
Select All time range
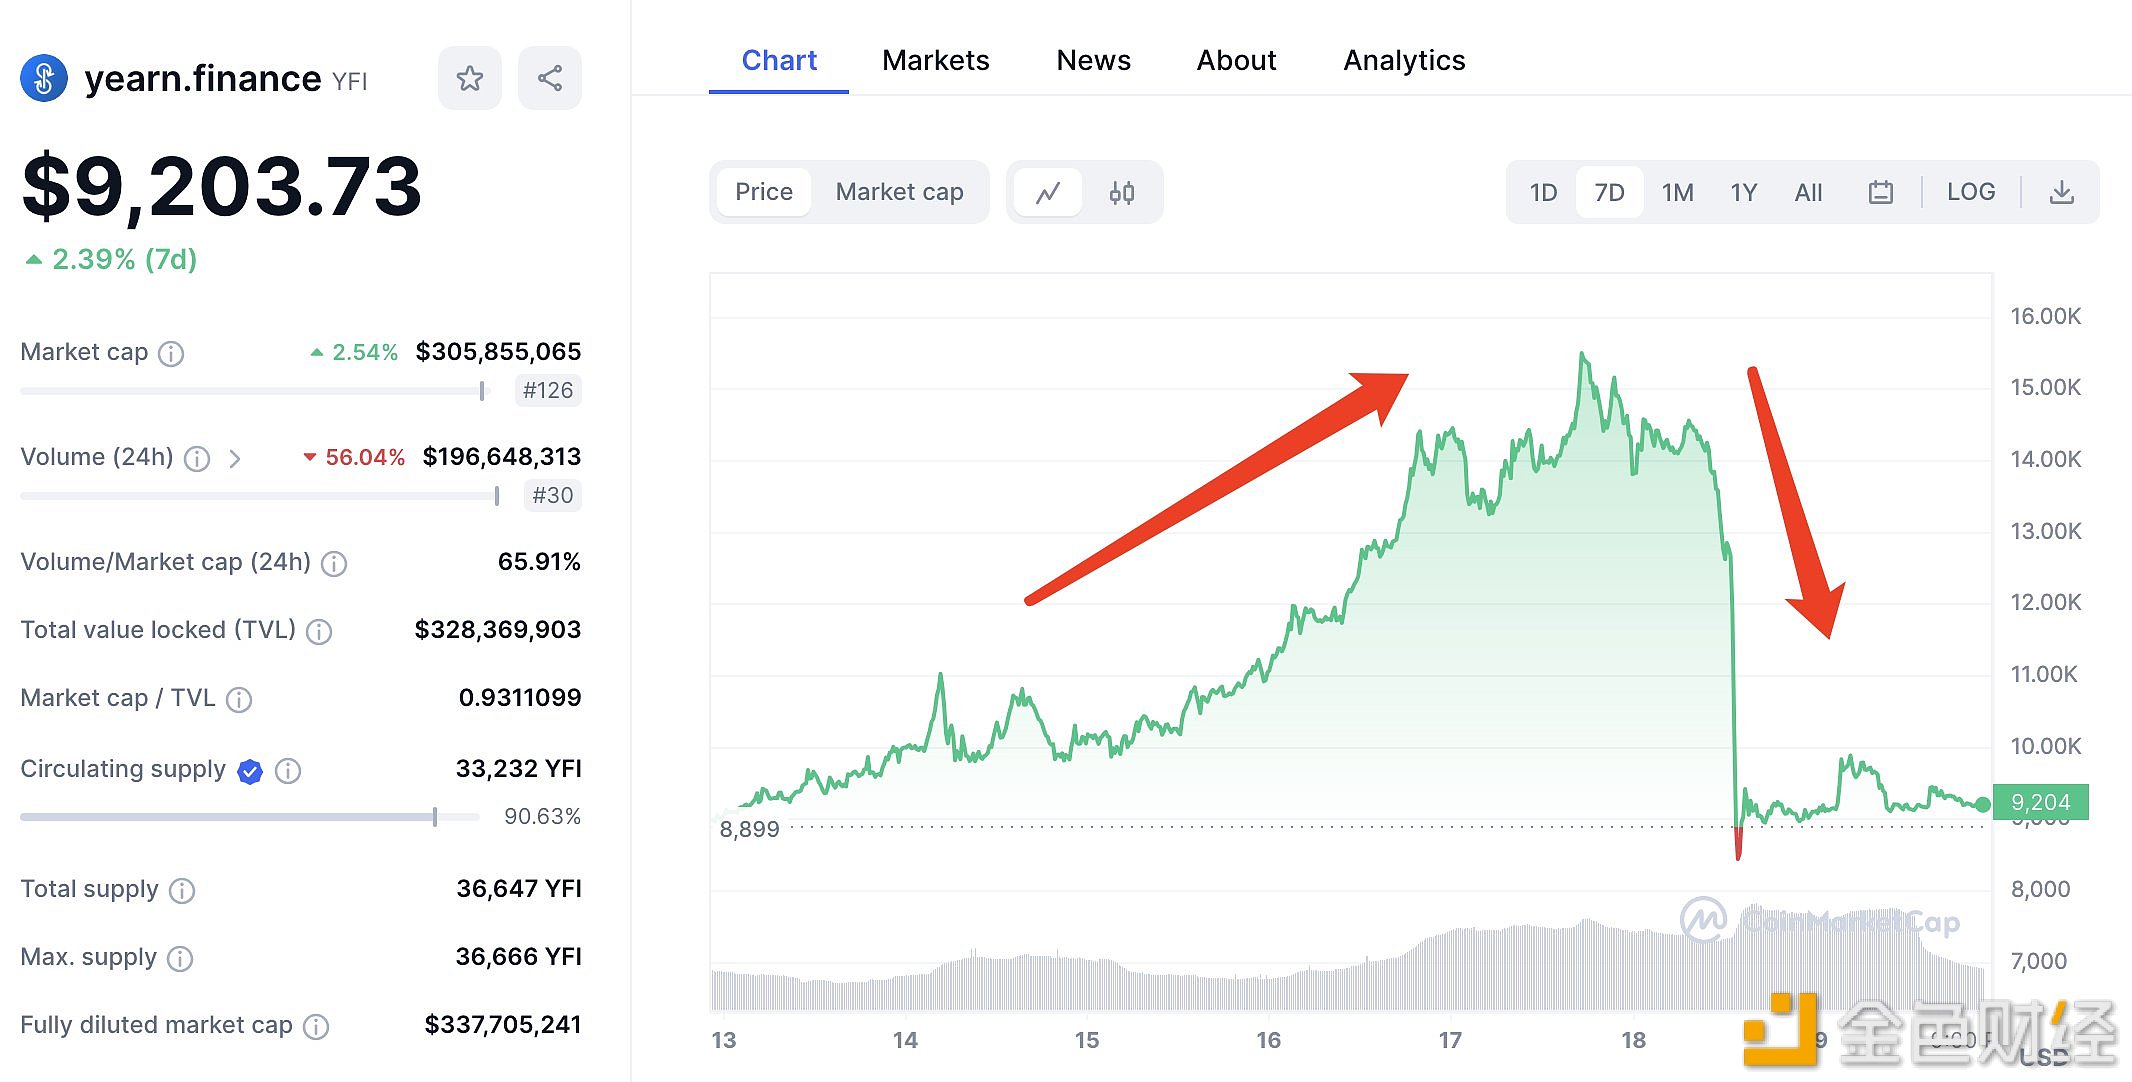click(1808, 192)
